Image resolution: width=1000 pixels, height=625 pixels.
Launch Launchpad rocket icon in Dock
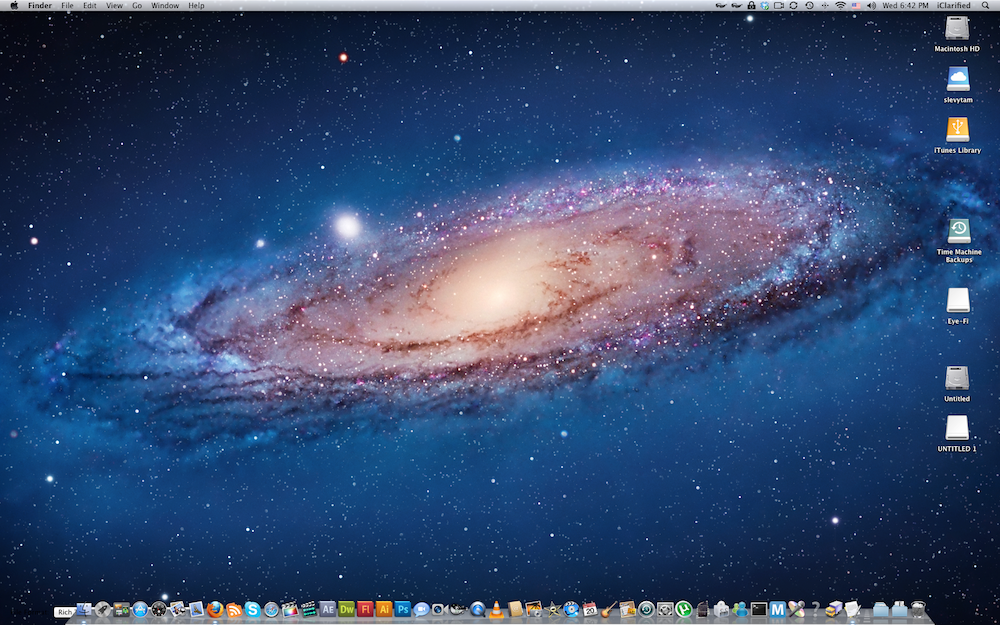click(102, 609)
